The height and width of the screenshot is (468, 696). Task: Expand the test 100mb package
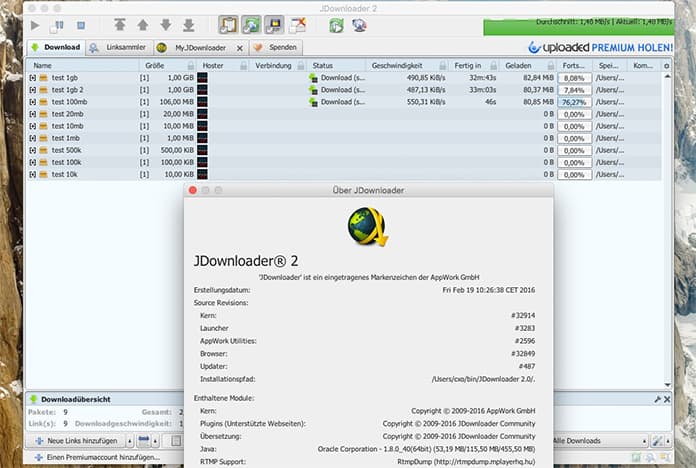pyautogui.click(x=32, y=102)
